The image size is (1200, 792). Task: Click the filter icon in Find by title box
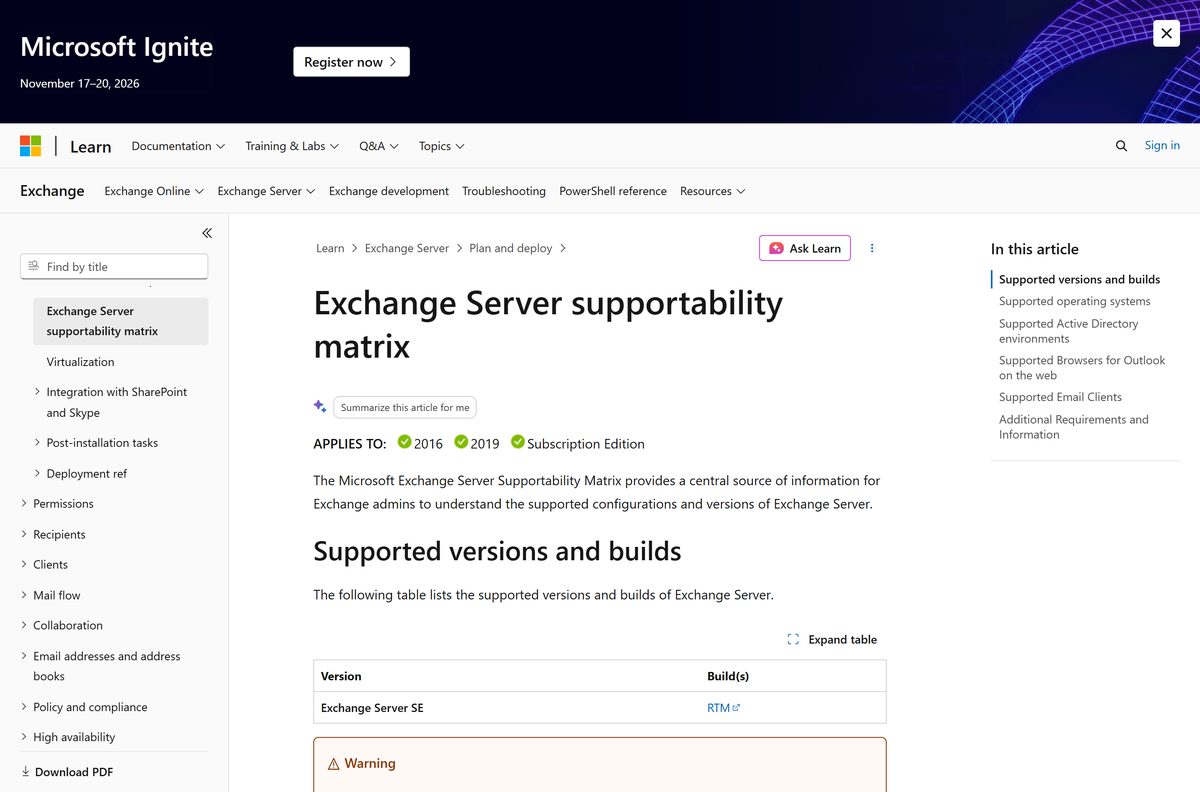click(34, 266)
